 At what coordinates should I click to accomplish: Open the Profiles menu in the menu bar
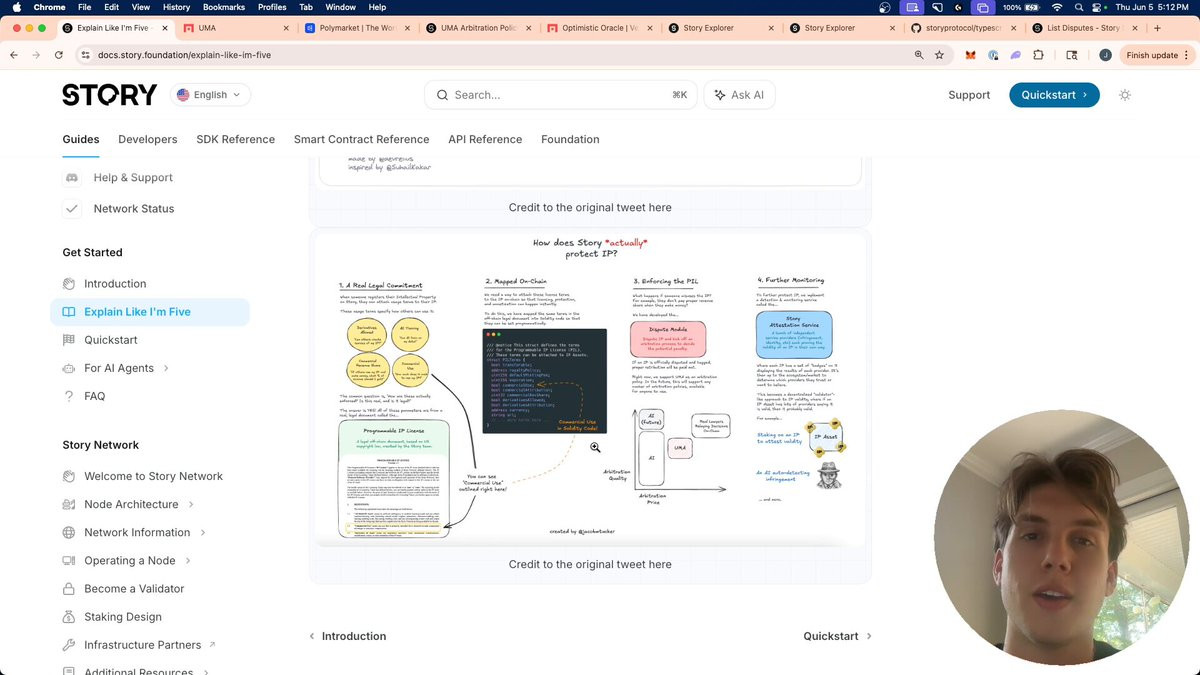[x=272, y=7]
